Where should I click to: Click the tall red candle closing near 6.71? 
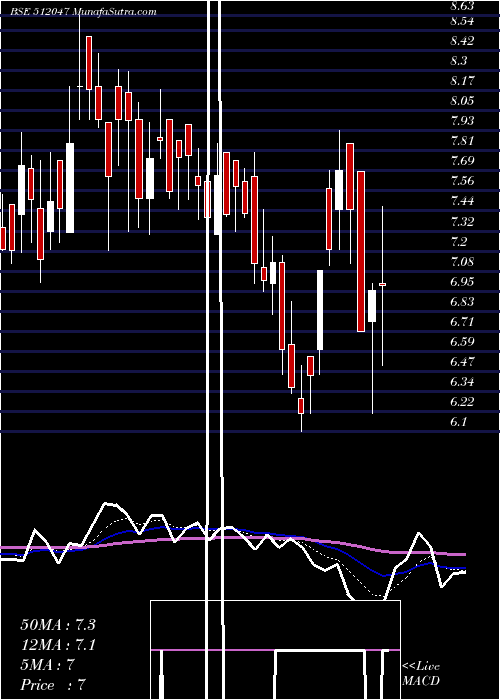pos(361,251)
